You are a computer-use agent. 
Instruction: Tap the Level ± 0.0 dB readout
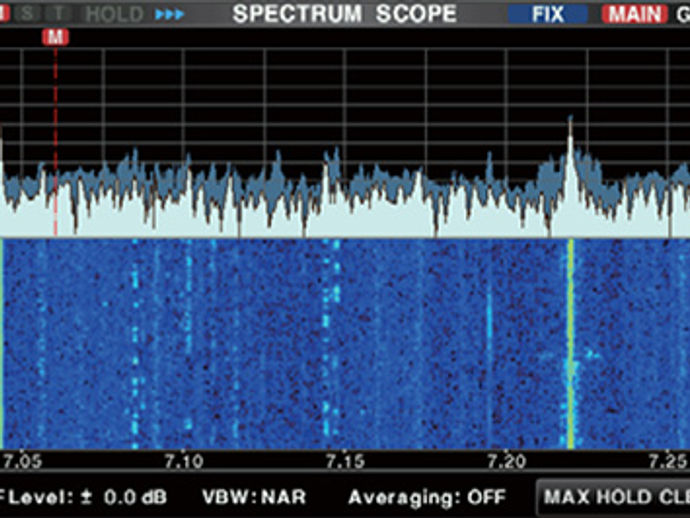pos(84,497)
